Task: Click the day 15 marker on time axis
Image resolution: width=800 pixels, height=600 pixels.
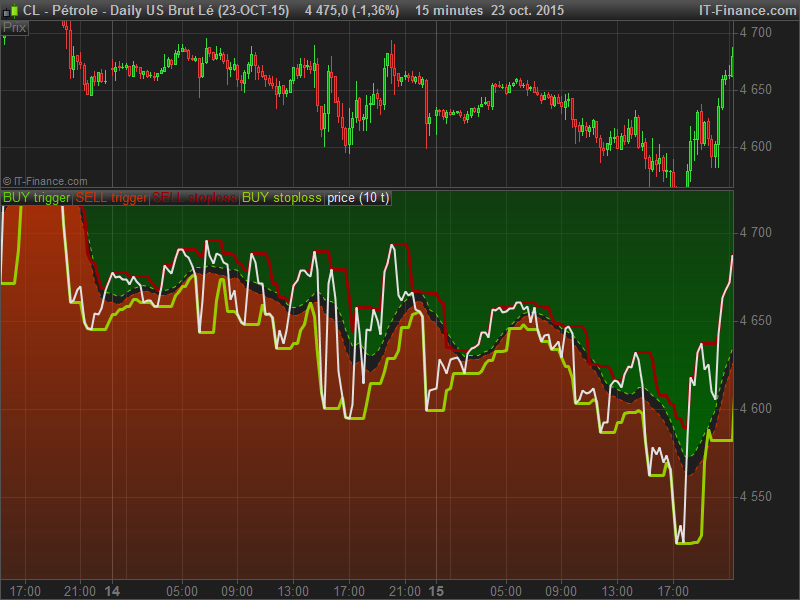Action: pos(436,591)
